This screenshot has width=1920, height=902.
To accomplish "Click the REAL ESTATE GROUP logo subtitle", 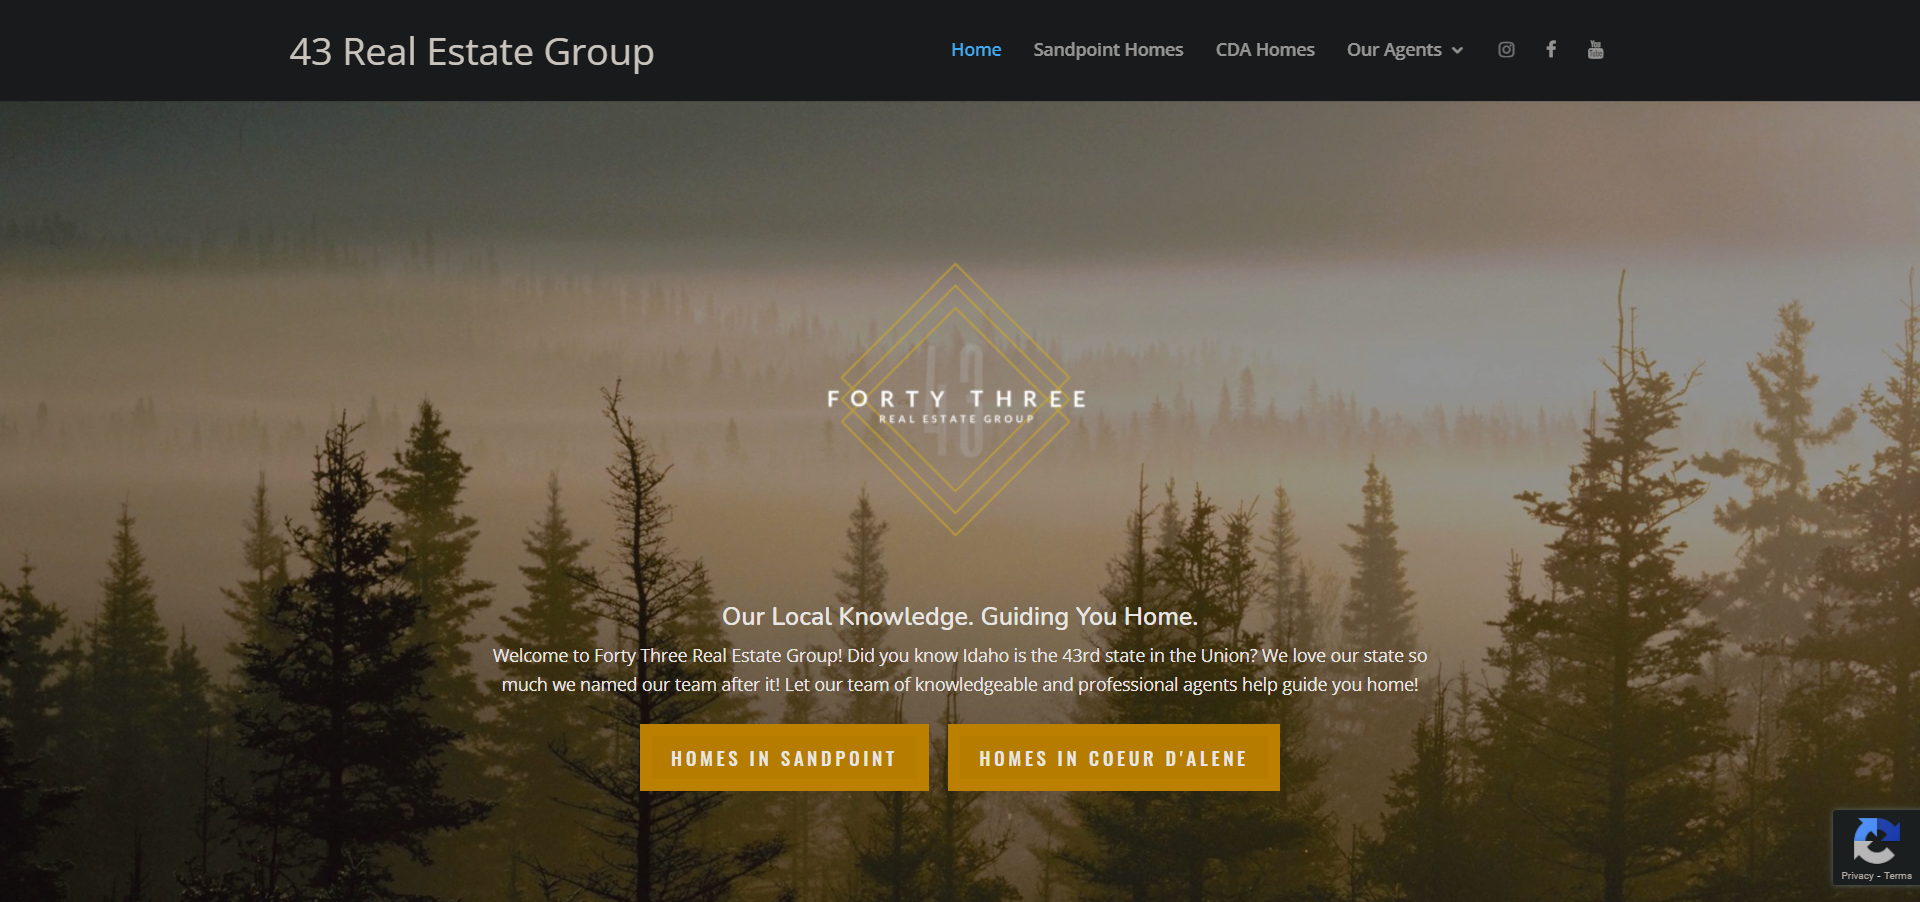I will pyautogui.click(x=956, y=419).
